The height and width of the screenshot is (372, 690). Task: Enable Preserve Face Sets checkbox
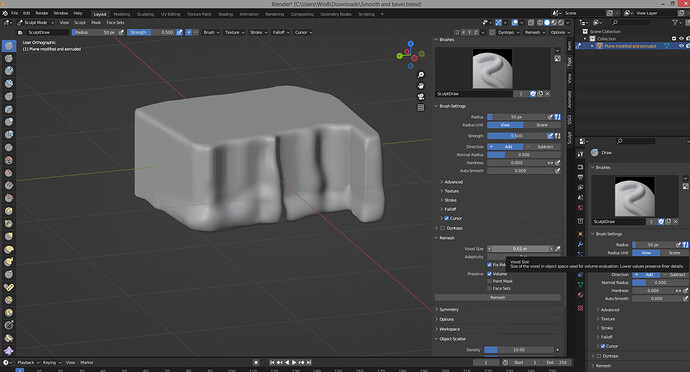tap(489, 288)
